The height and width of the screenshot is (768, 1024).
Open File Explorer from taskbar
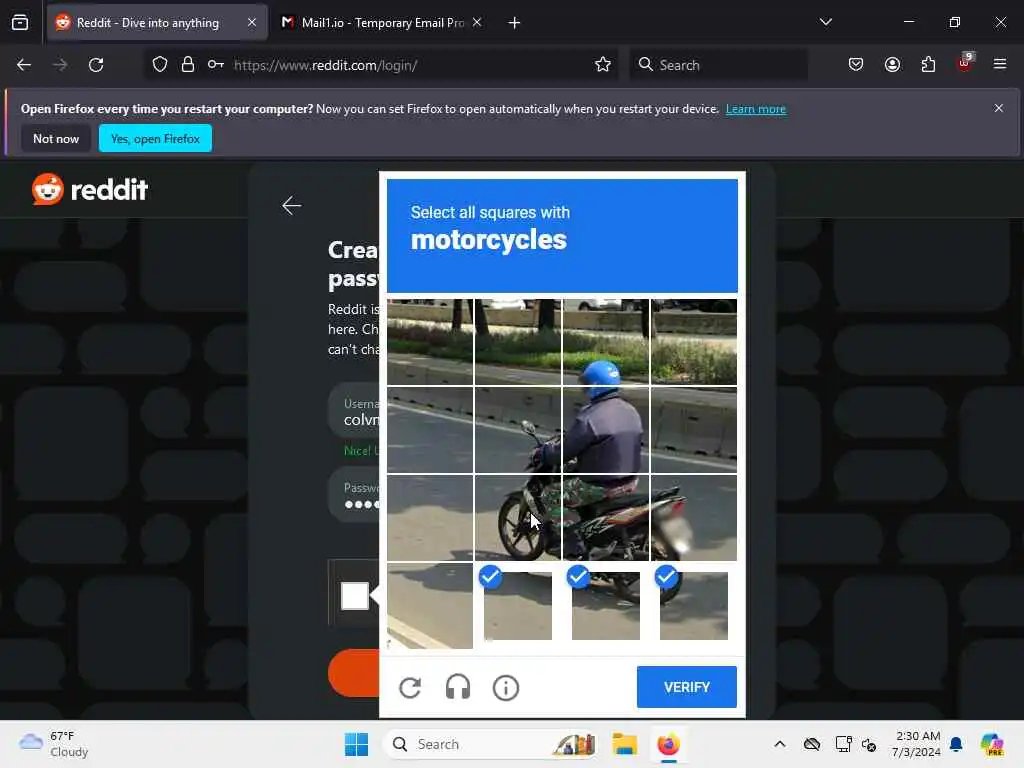624,744
